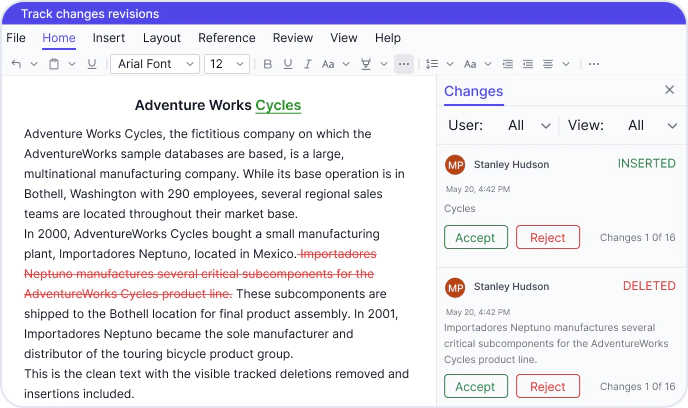Accept the deleted Importadores Neptuno sentence change
This screenshot has height=408, width=688.
(476, 387)
